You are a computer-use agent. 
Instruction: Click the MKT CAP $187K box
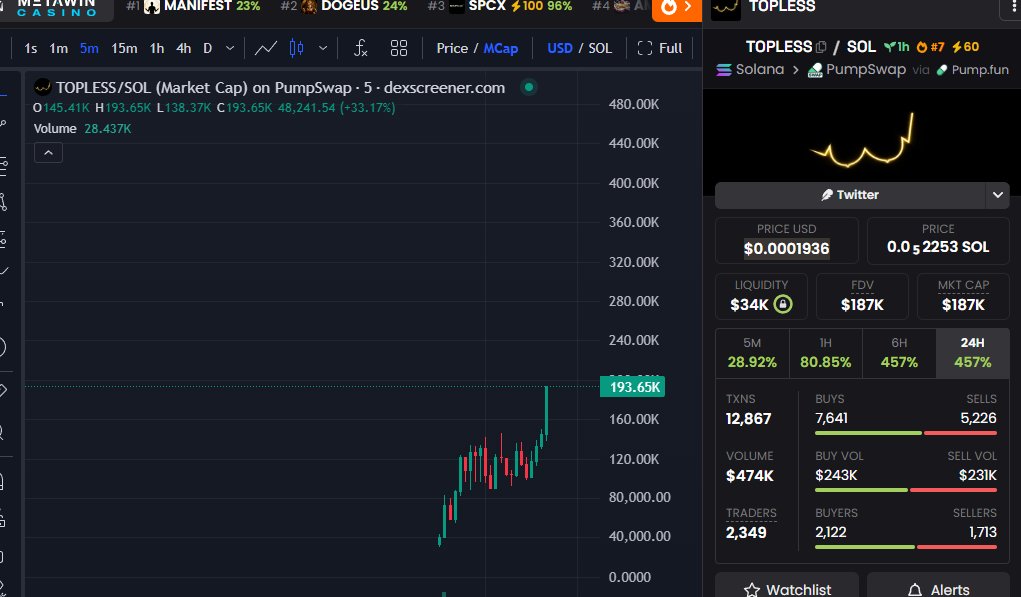963,296
